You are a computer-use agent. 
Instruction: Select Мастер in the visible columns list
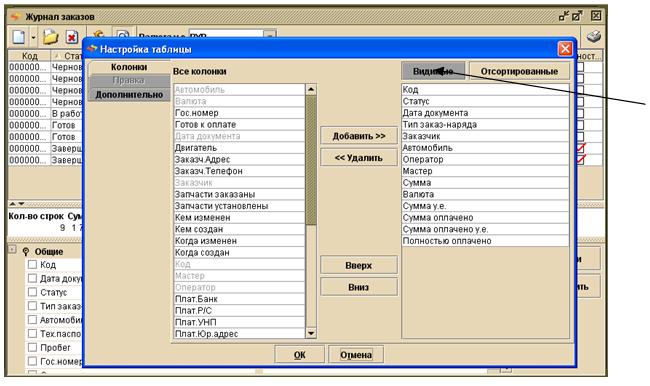[485, 171]
